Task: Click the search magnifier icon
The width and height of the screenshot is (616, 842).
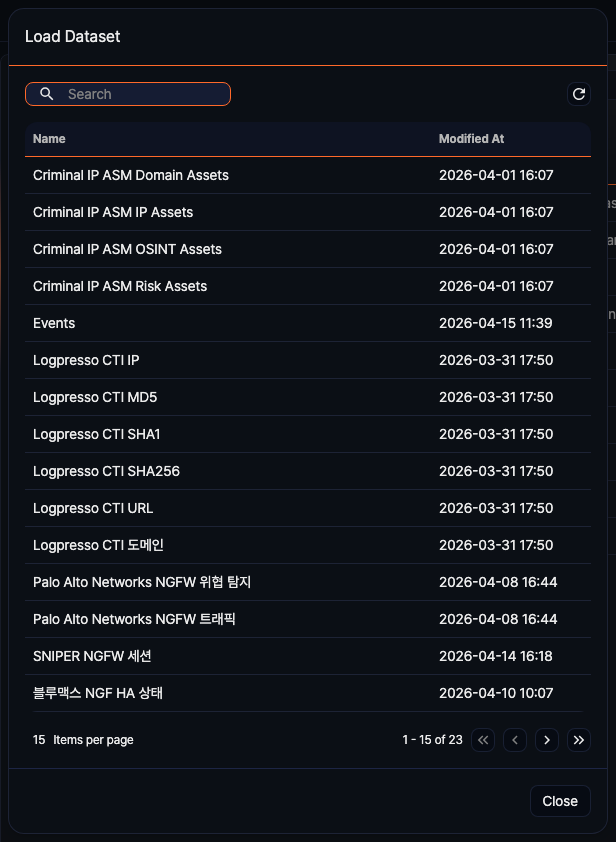Action: coord(47,94)
